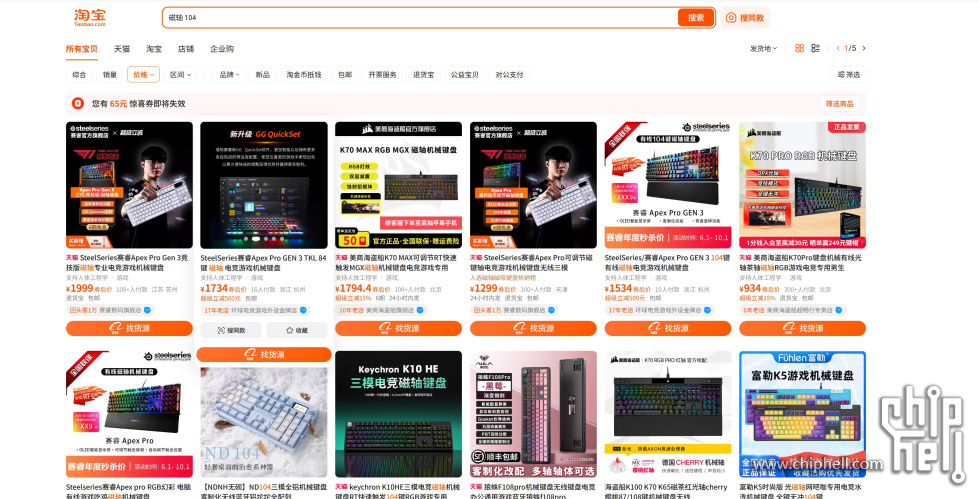This screenshot has height=499, width=979.
Task: Click 找货源 under the ¥1794.4 K70 MAX
Action: click(398, 328)
